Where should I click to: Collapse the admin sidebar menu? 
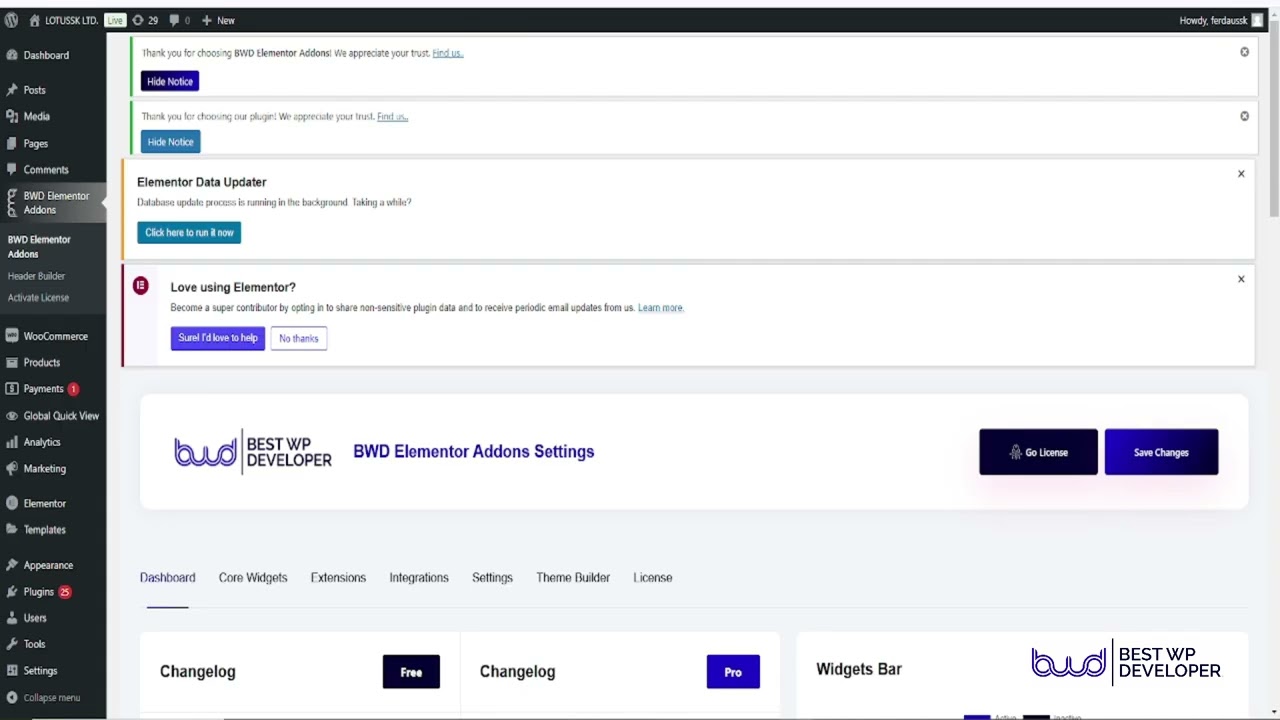43,697
